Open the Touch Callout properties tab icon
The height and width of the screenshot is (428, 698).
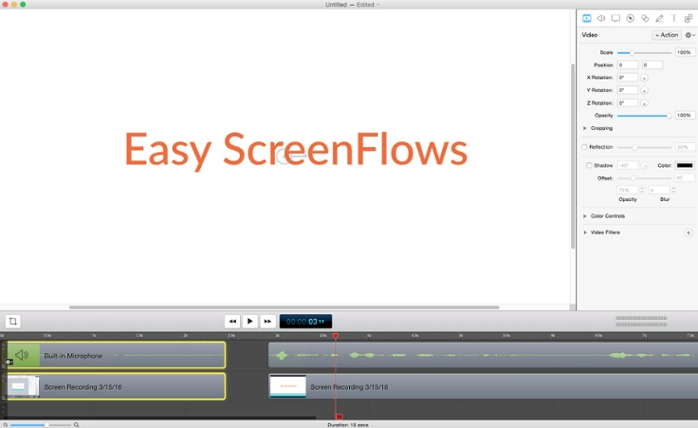click(645, 18)
